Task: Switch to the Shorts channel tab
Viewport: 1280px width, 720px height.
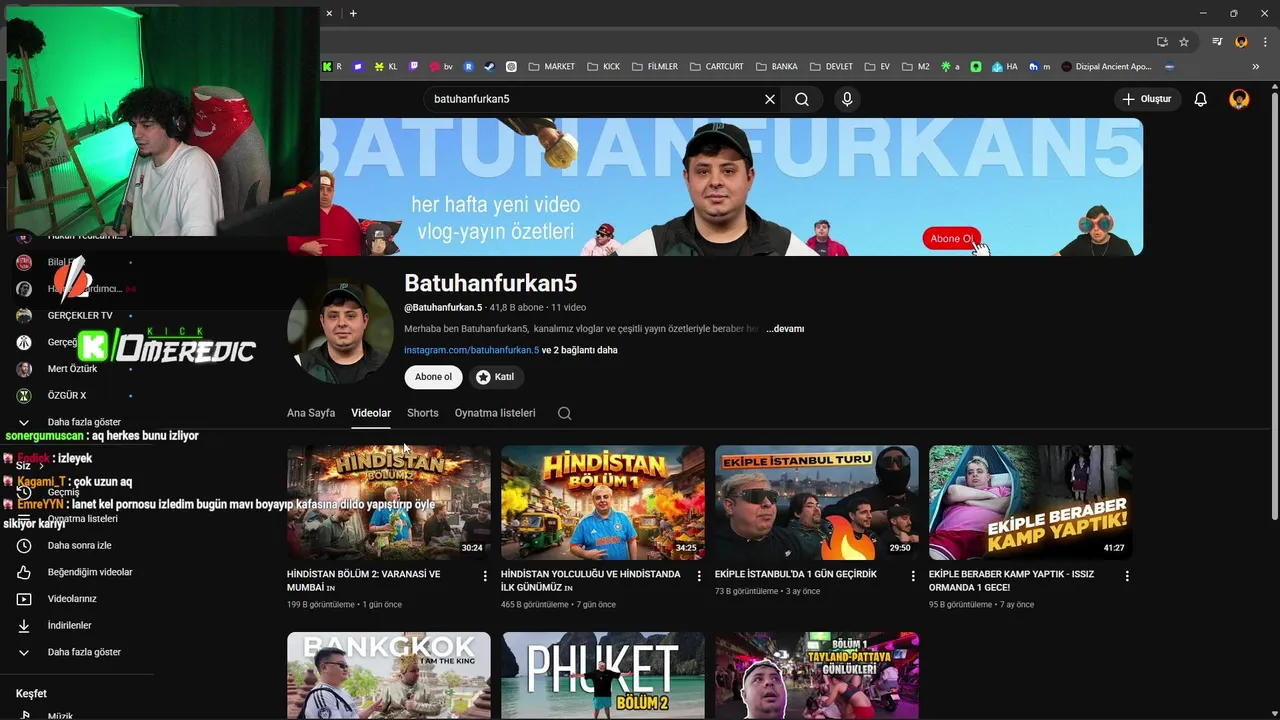Action: [x=423, y=413]
